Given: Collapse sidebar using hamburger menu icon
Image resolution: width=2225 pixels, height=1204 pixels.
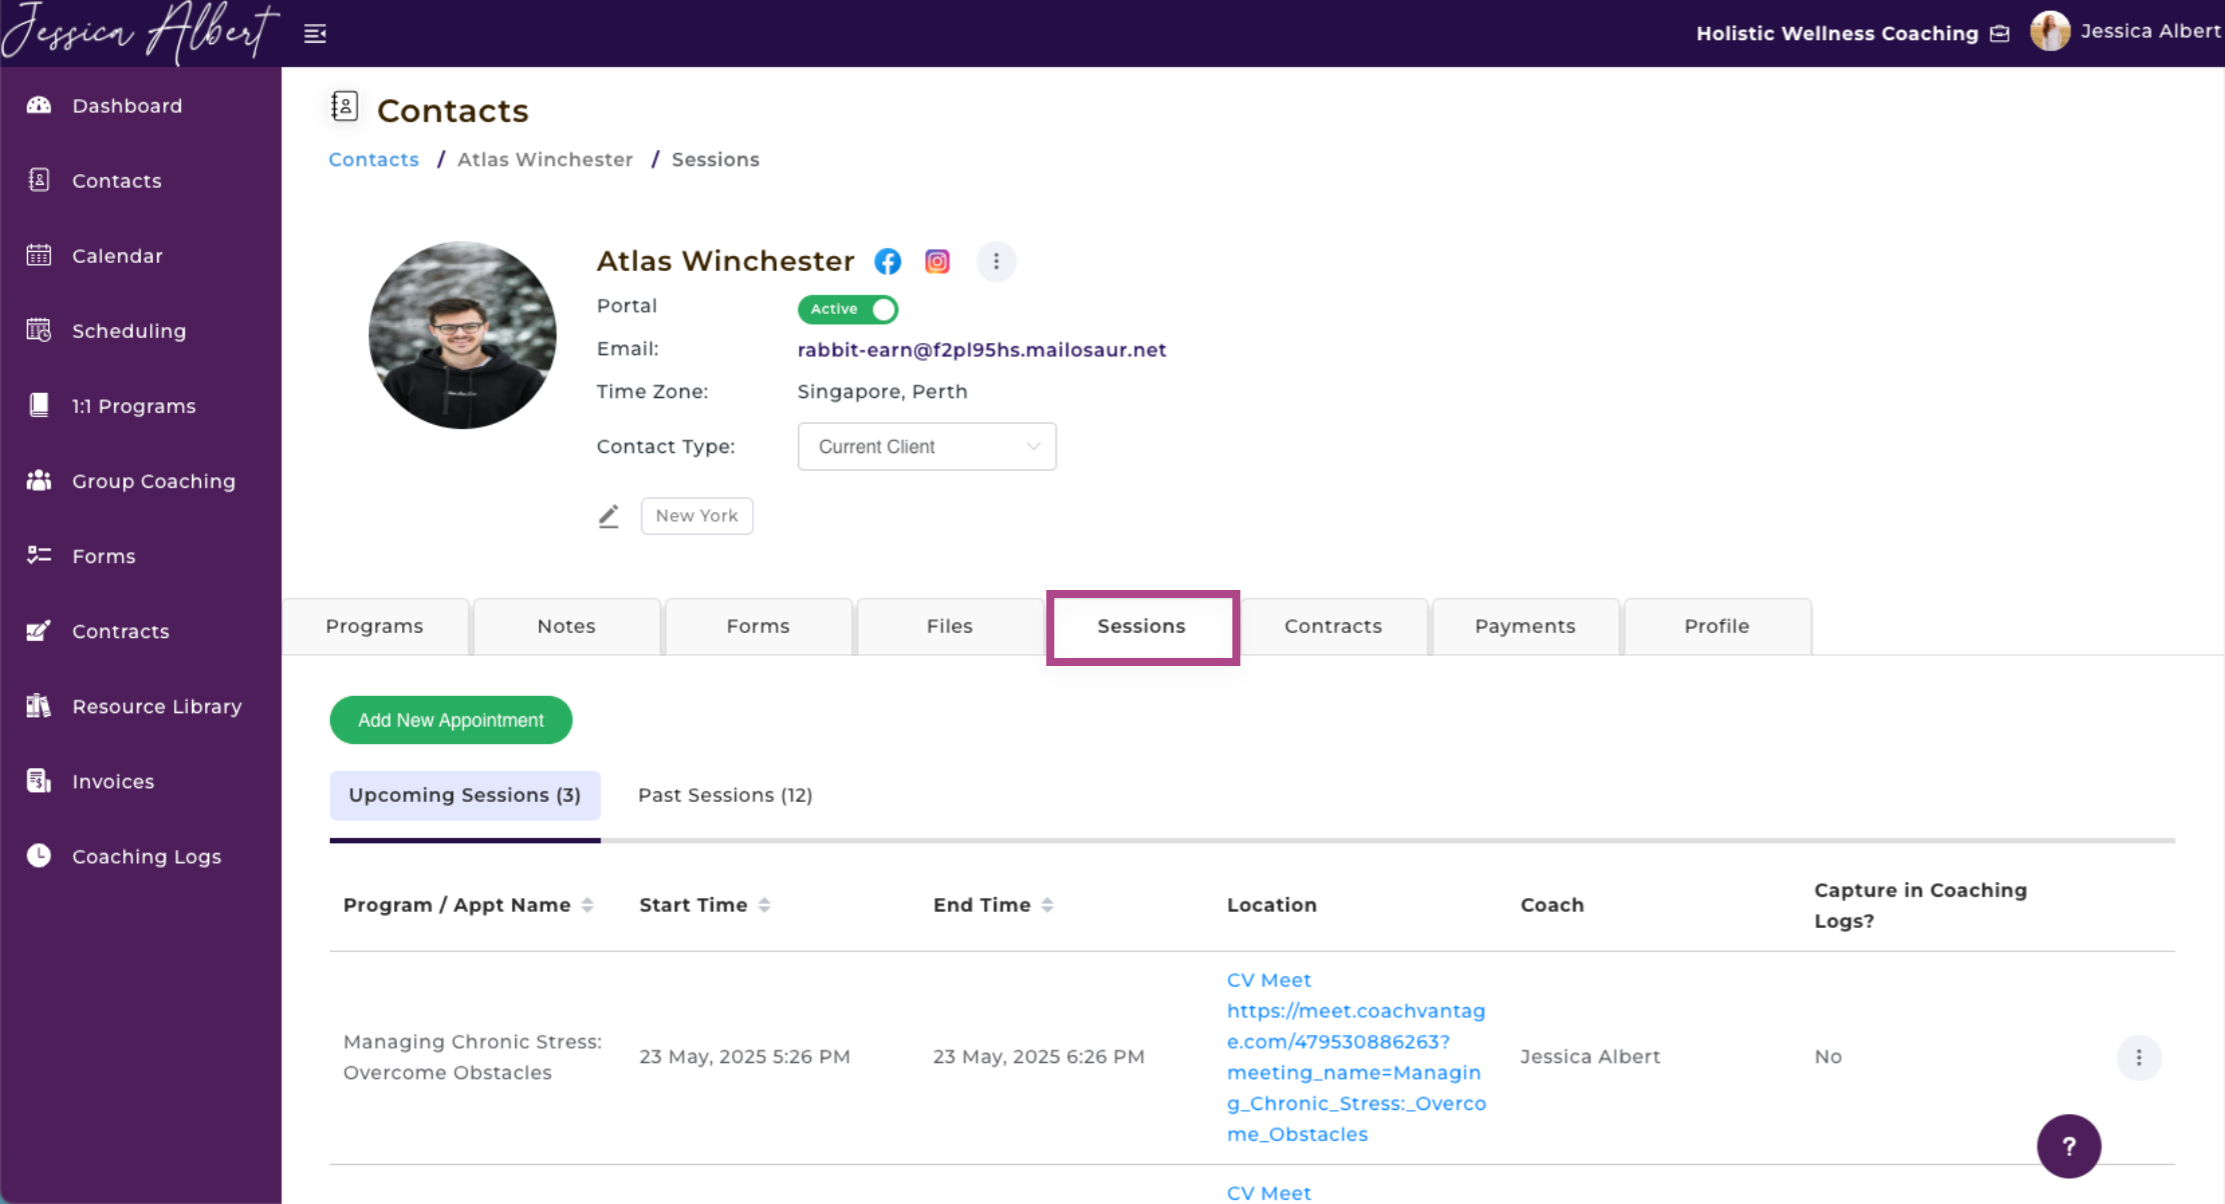Looking at the screenshot, I should (x=315, y=34).
